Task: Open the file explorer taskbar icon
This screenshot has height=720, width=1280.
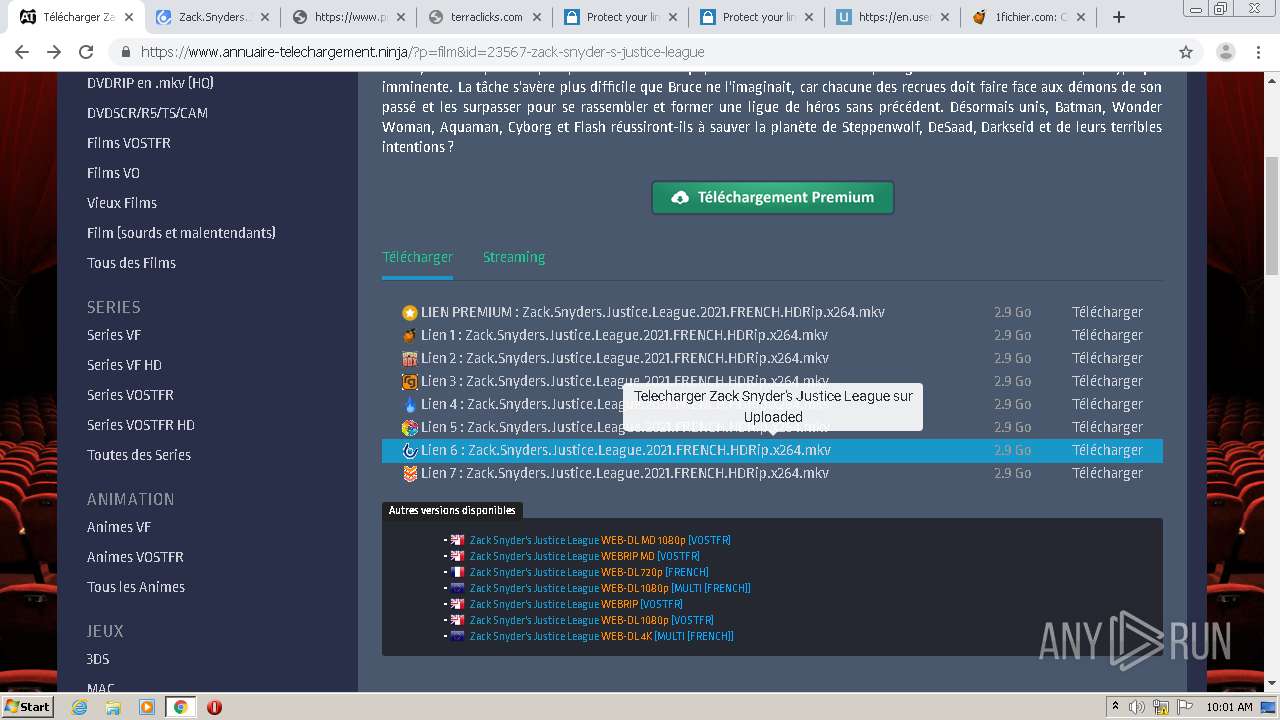Action: click(113, 707)
